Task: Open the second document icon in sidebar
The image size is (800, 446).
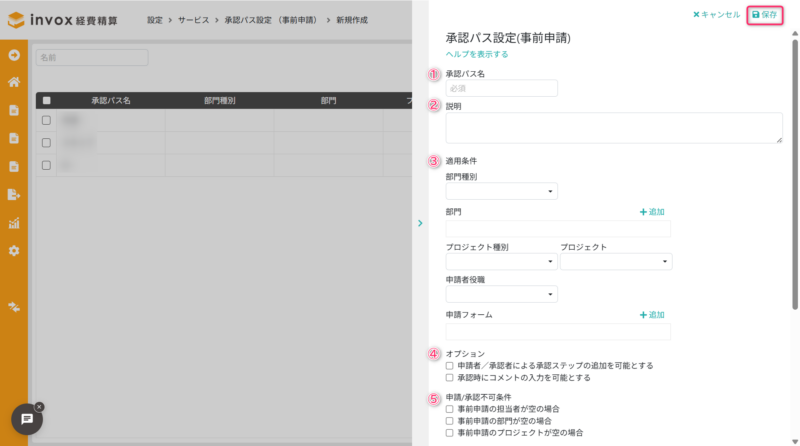Action: (x=14, y=138)
